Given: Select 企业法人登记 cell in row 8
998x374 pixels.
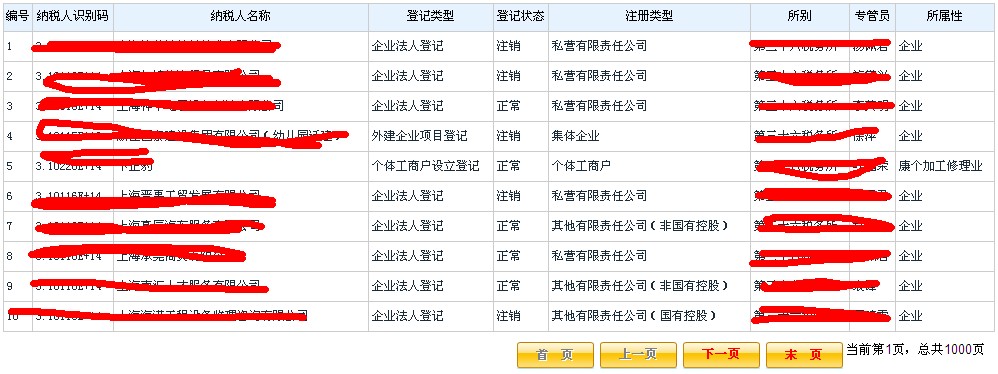Looking at the screenshot, I should [431, 256].
